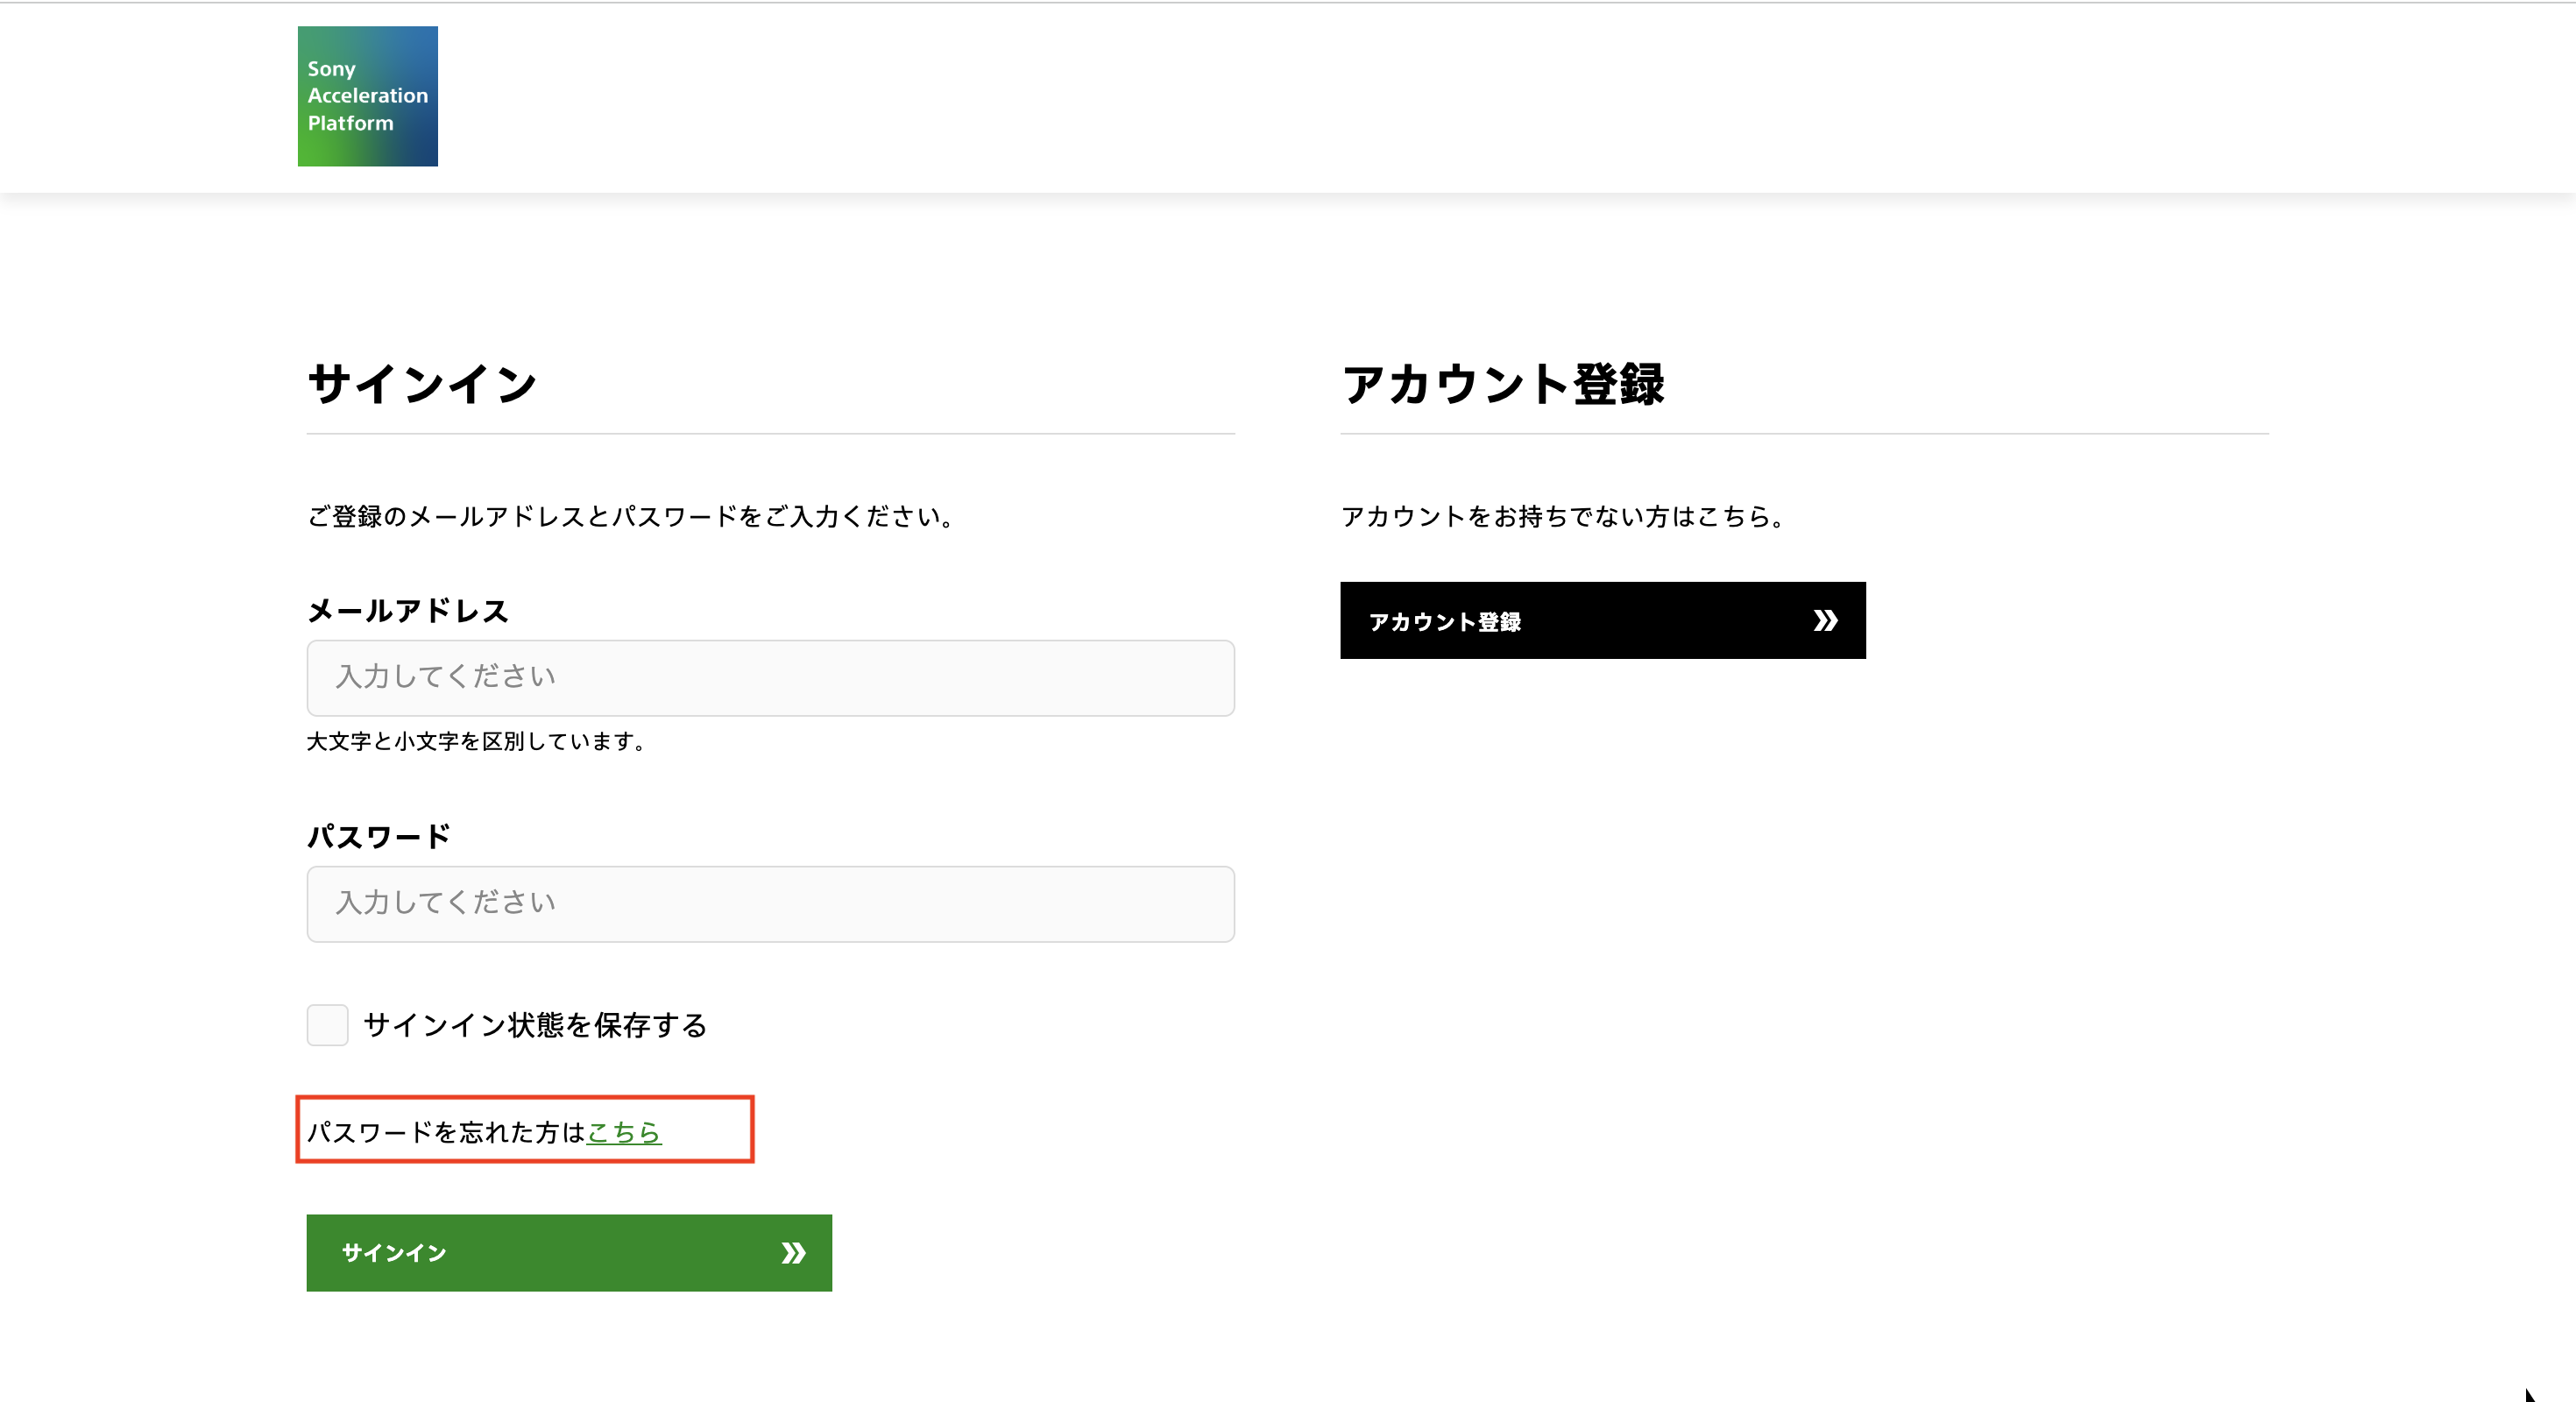Click the サインイン section heading

point(422,381)
